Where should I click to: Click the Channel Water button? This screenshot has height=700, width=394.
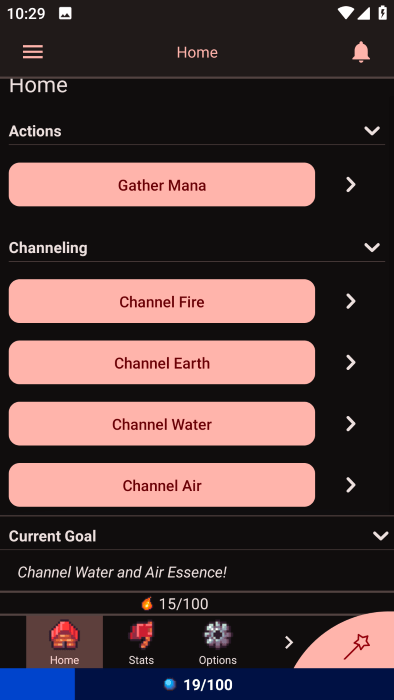pos(162,424)
